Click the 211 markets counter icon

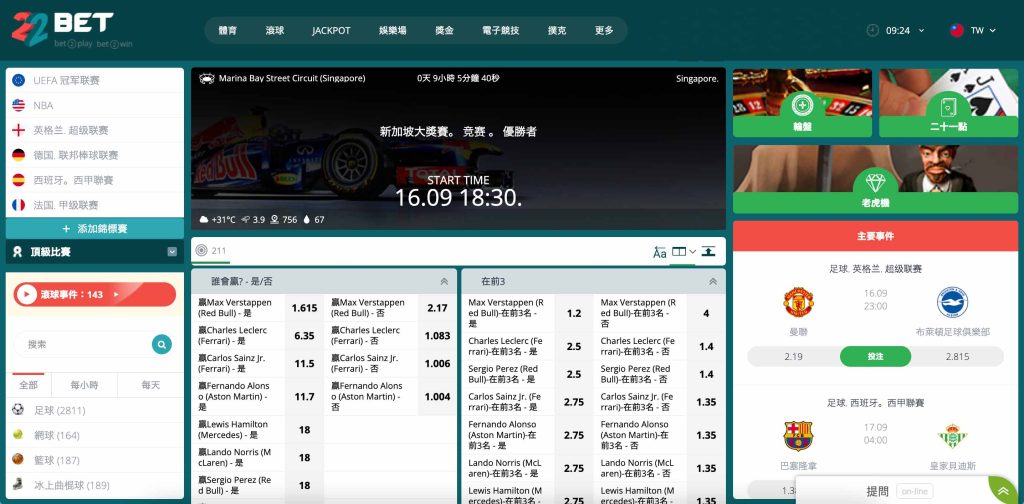click(201, 250)
